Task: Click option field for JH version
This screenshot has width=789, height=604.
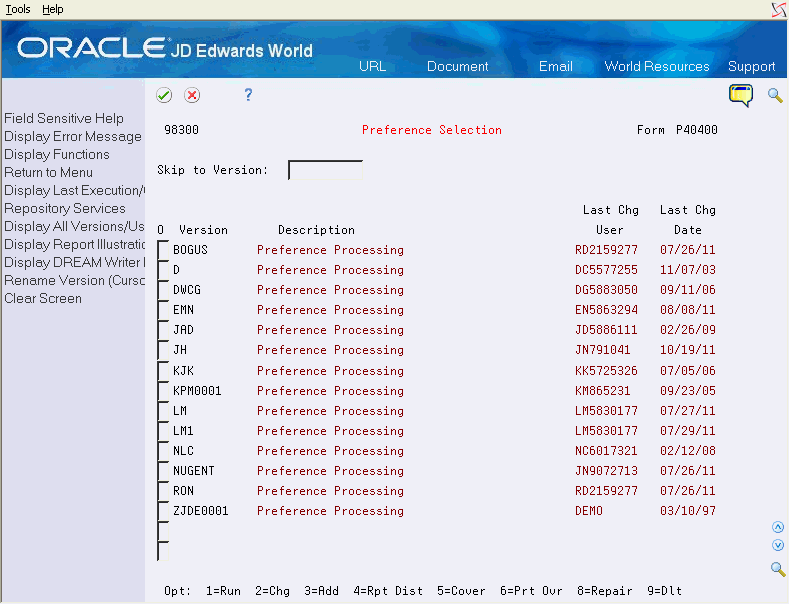Action: [163, 350]
